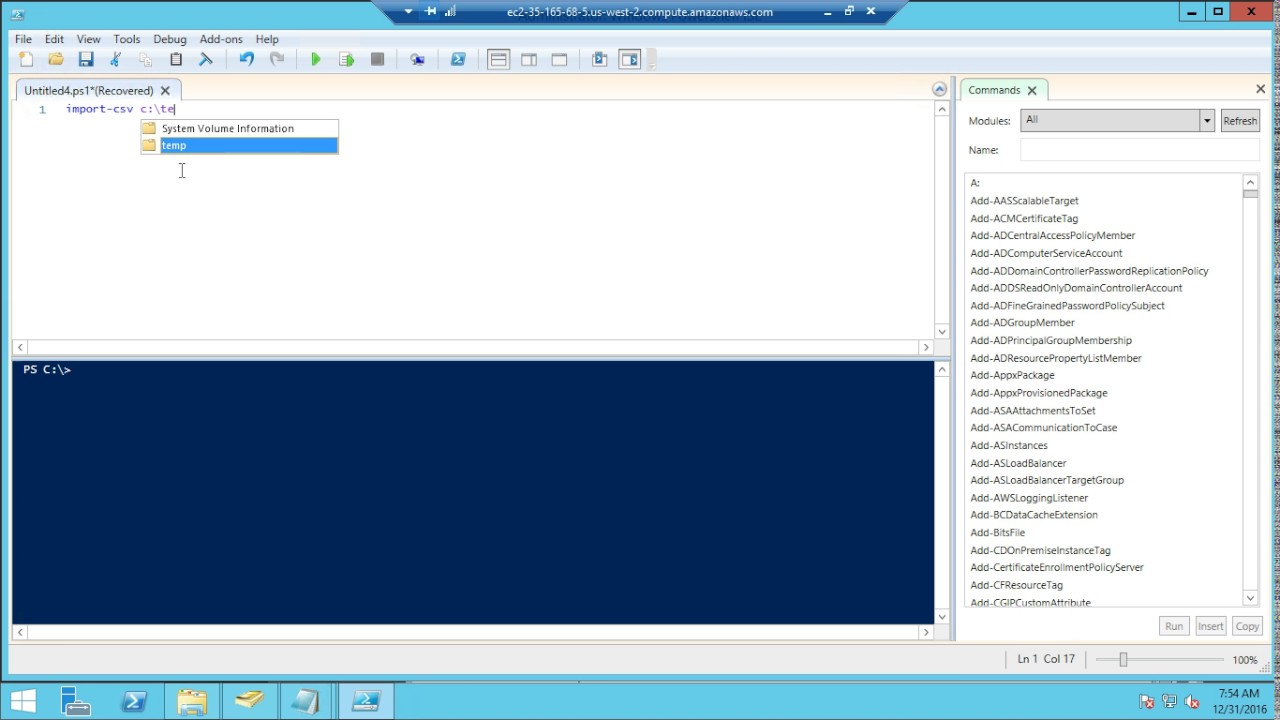
Task: Click scroll-up arrow of the commands list
Action: tap(1250, 182)
